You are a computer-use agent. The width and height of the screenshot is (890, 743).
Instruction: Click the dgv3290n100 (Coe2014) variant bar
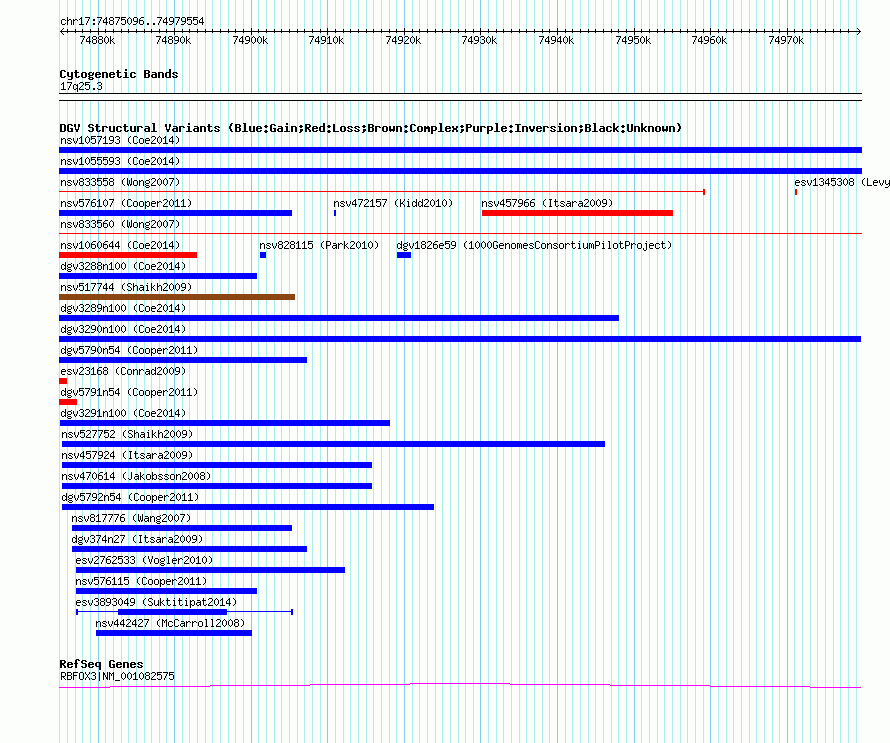pos(460,339)
